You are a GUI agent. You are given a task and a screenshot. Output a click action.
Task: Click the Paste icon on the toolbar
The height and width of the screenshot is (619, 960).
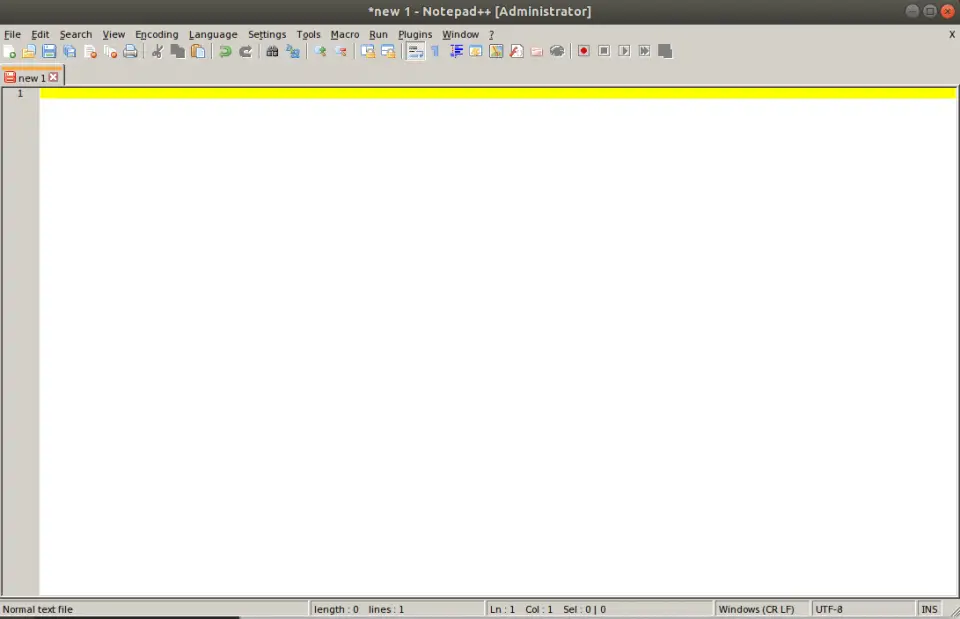pyautogui.click(x=197, y=51)
